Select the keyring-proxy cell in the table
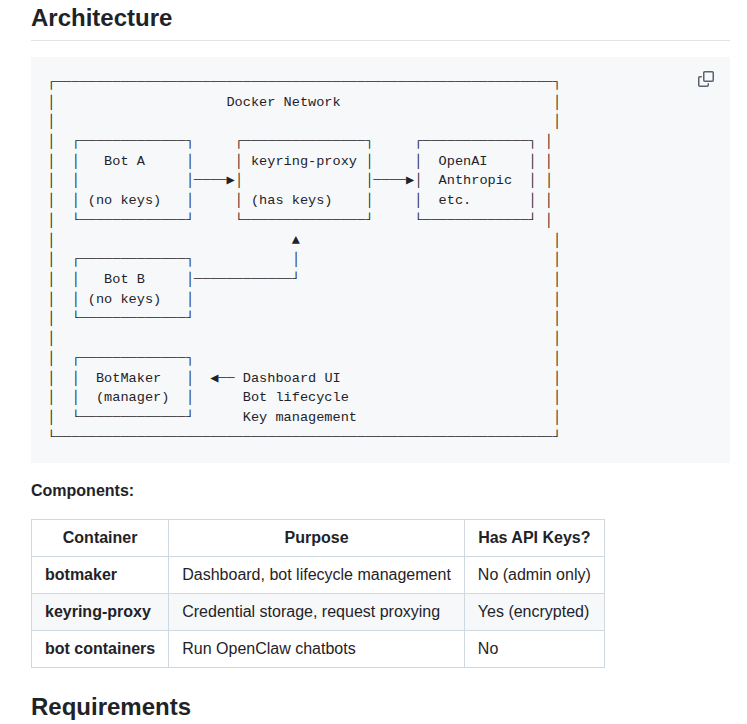747x724 pixels. pos(98,612)
